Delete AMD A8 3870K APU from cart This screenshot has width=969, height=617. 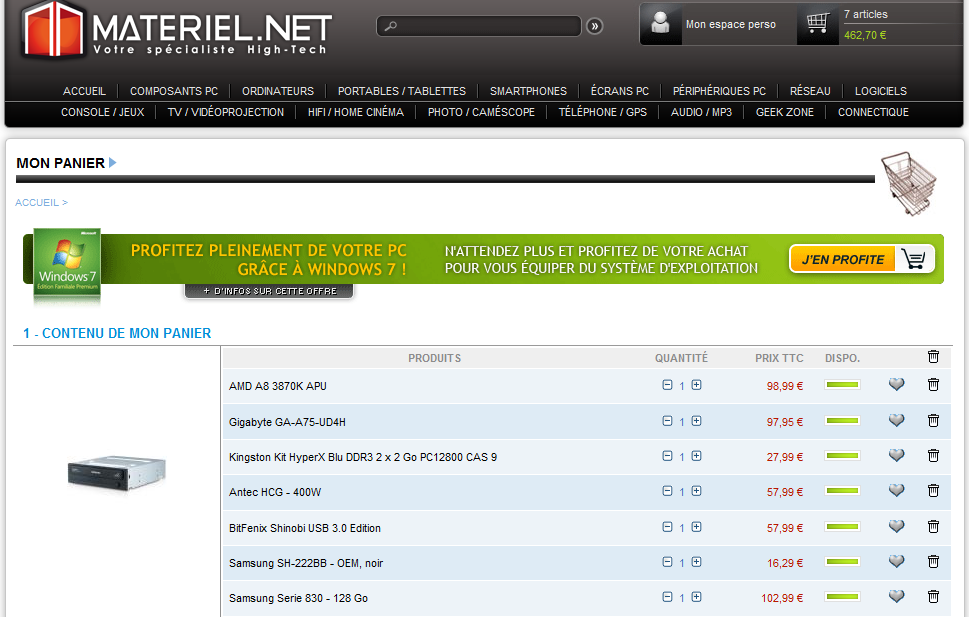coord(933,385)
